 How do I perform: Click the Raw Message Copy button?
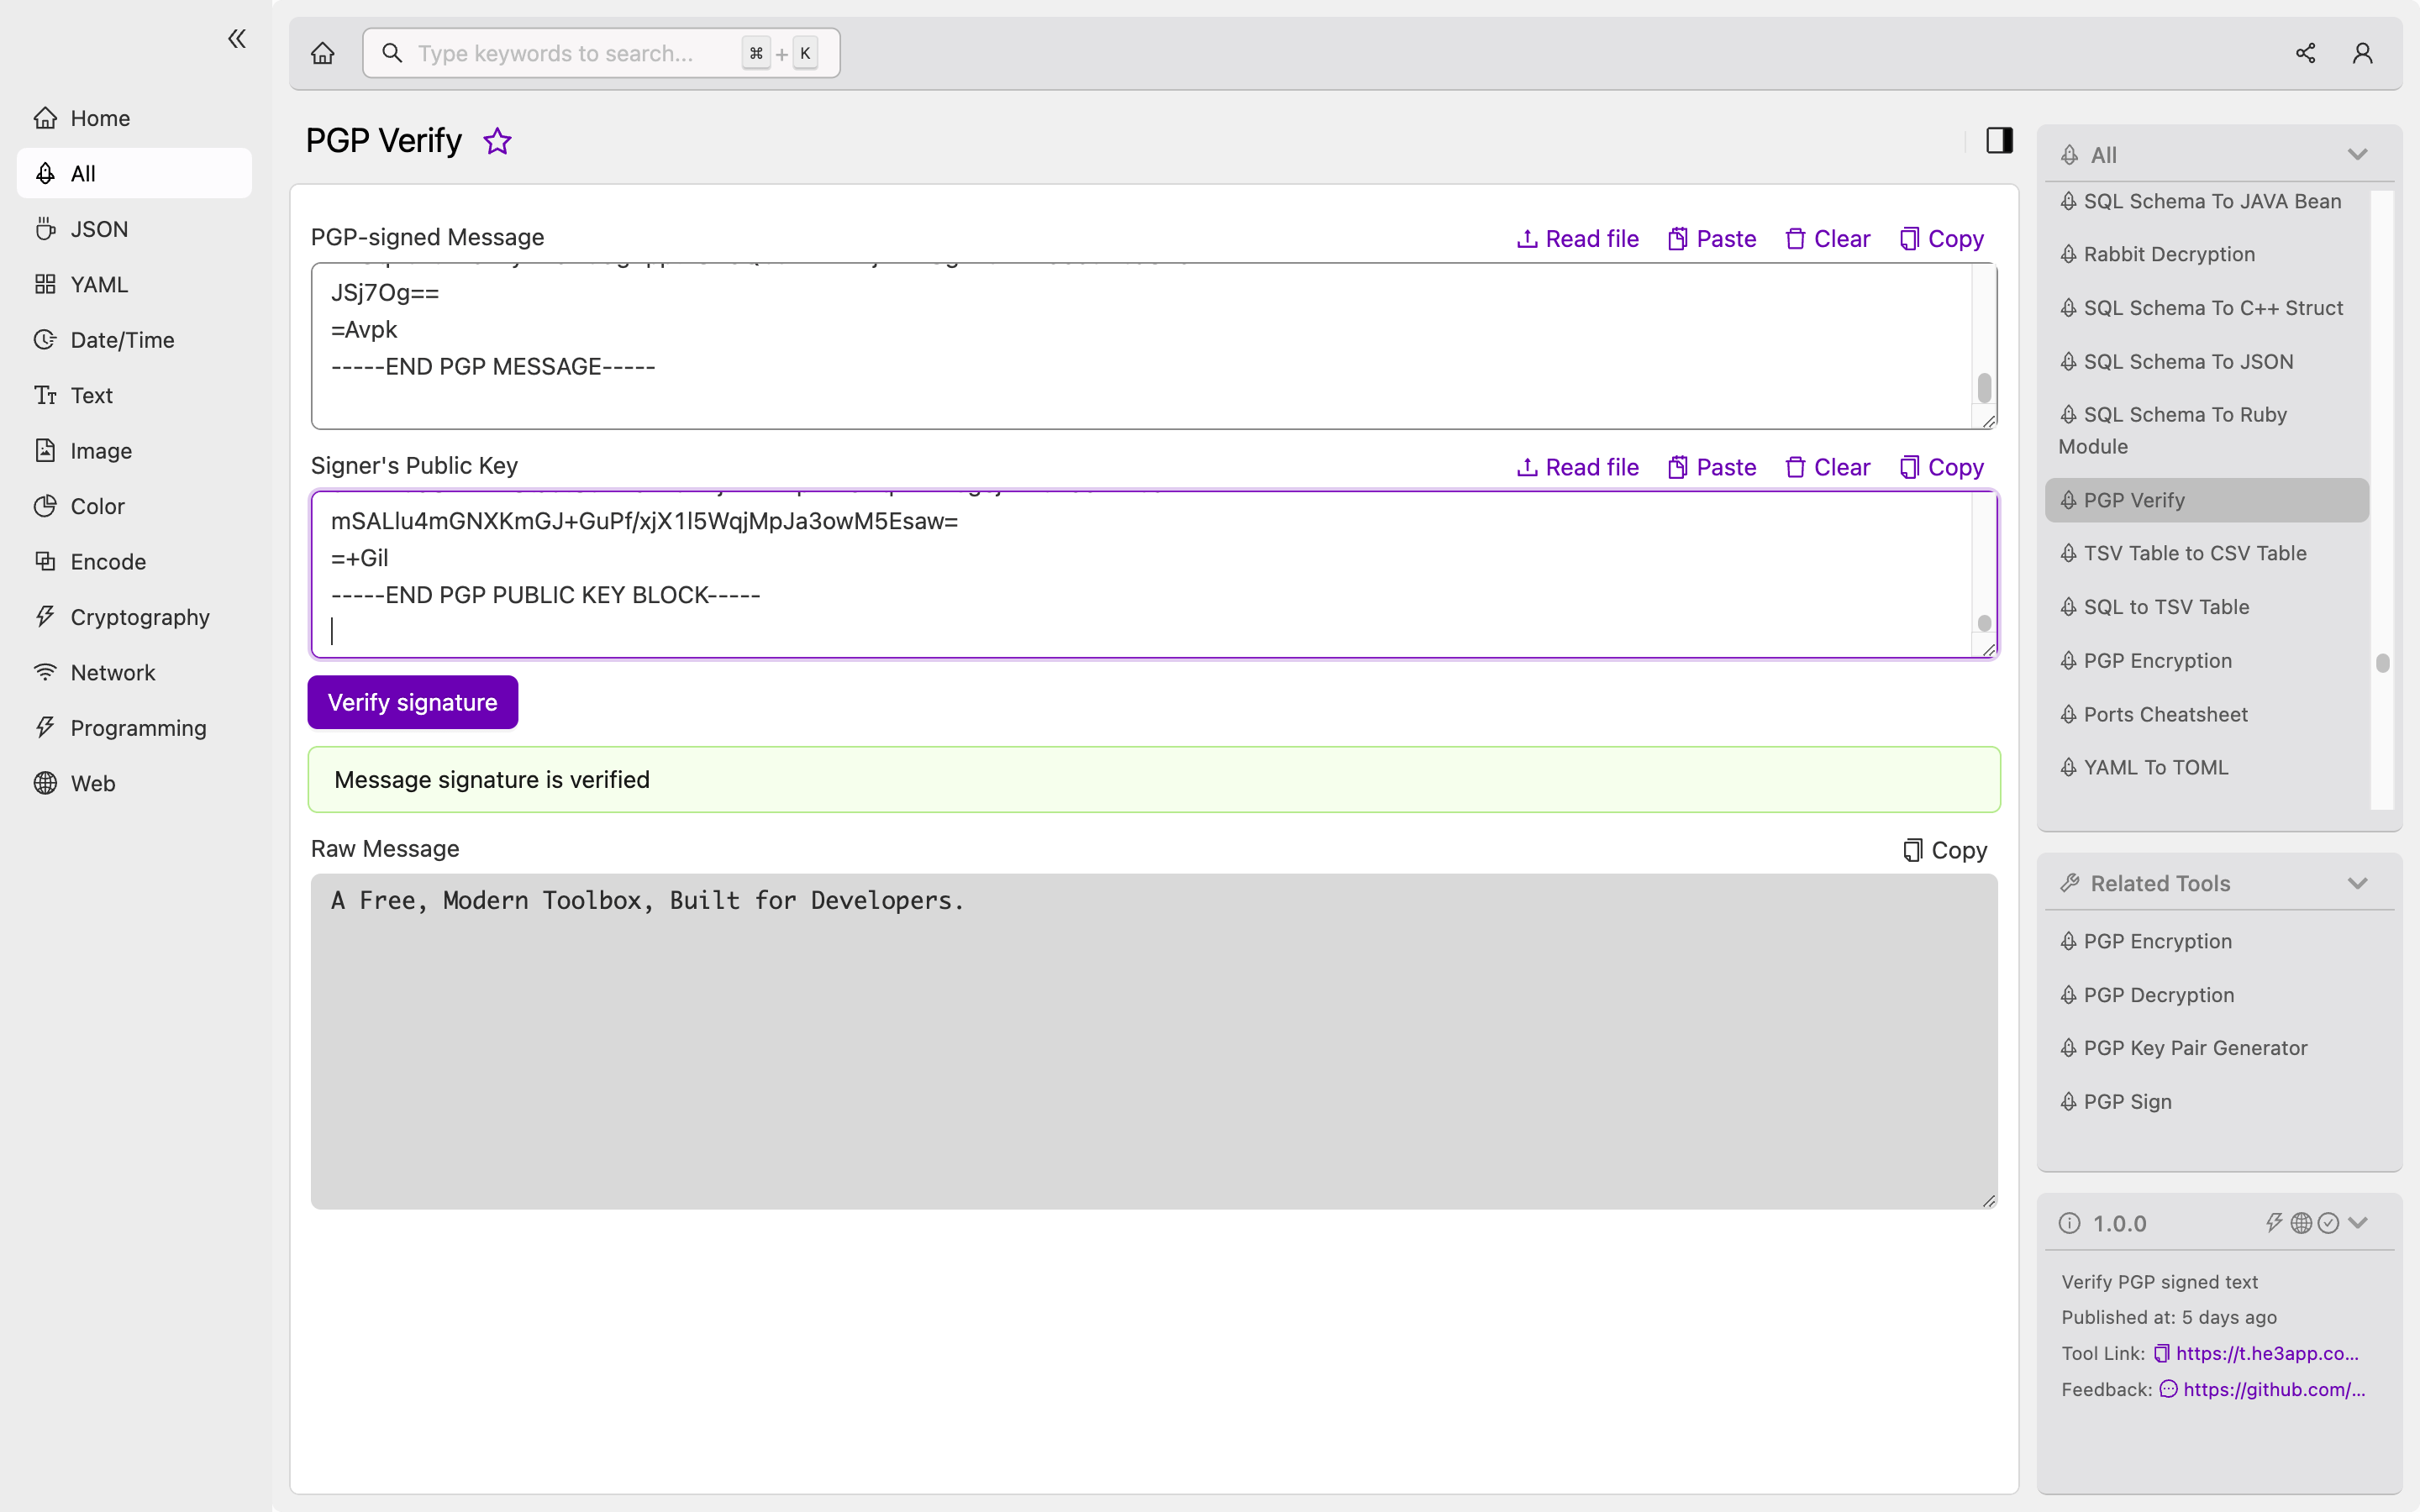pos(1944,850)
